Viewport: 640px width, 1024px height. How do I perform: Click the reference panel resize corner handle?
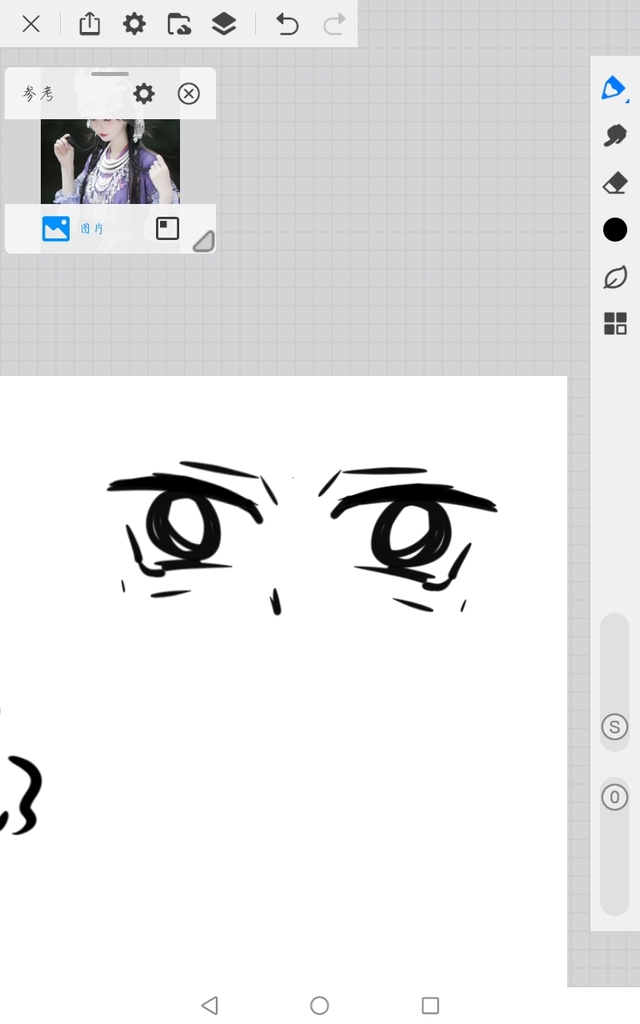click(204, 241)
